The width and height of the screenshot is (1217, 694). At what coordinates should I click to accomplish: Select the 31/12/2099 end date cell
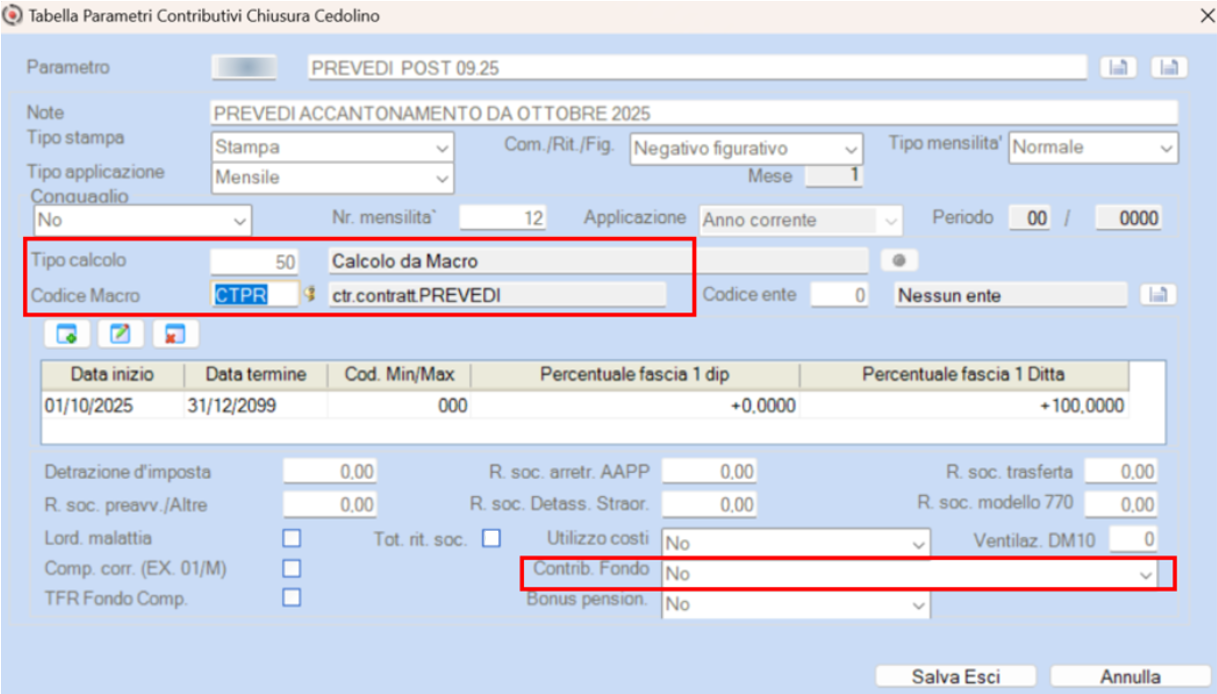pos(256,405)
